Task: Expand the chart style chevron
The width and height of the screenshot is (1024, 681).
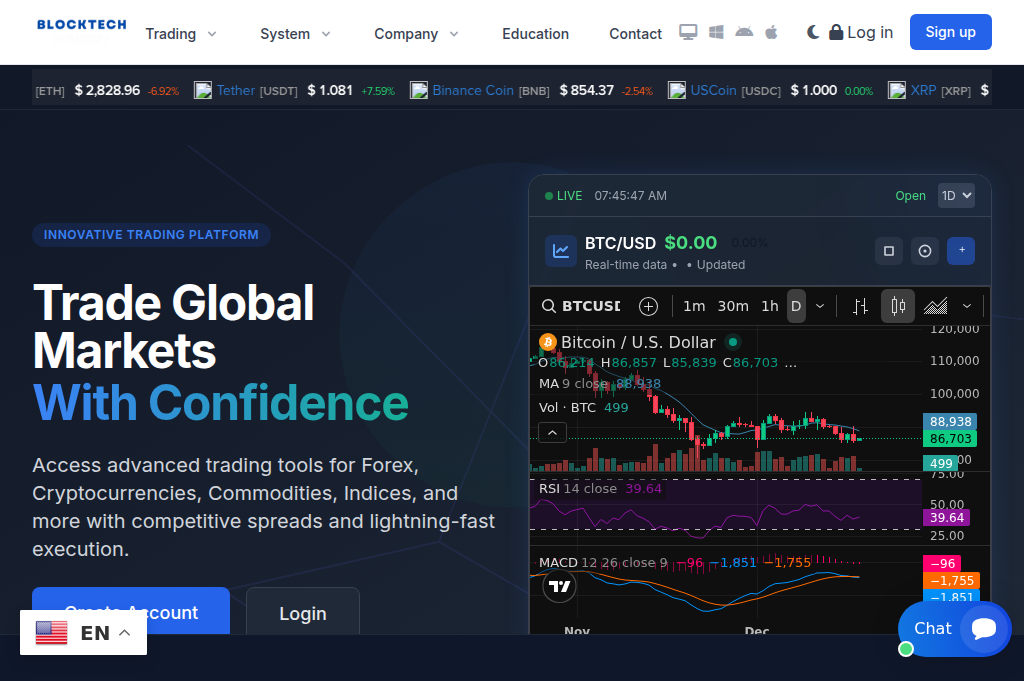Action: click(x=967, y=306)
